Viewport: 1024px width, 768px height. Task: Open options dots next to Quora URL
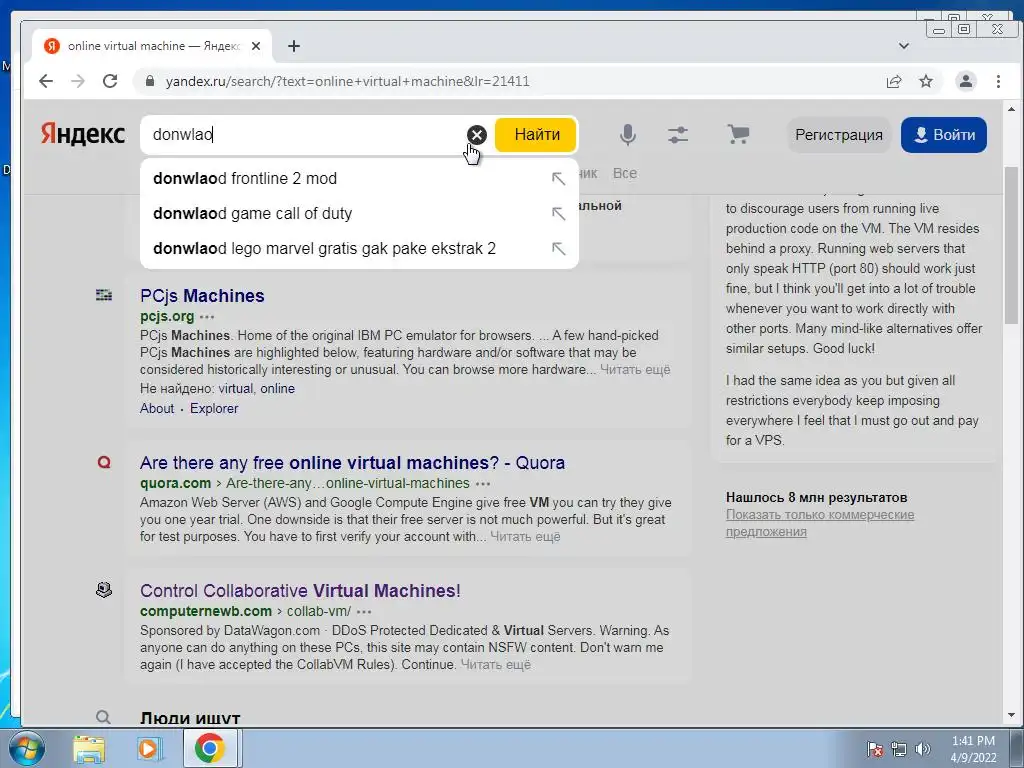483,484
